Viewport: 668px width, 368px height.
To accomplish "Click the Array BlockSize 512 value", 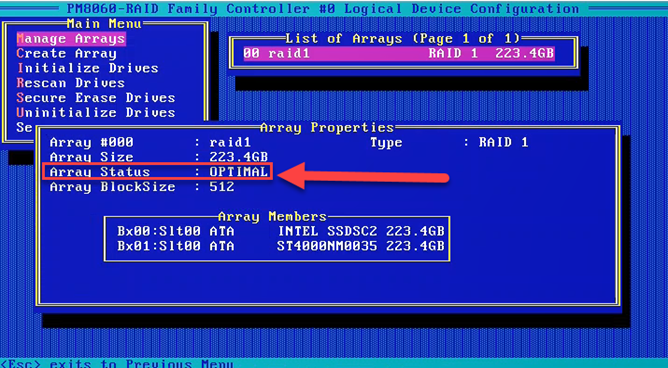I will pos(222,187).
